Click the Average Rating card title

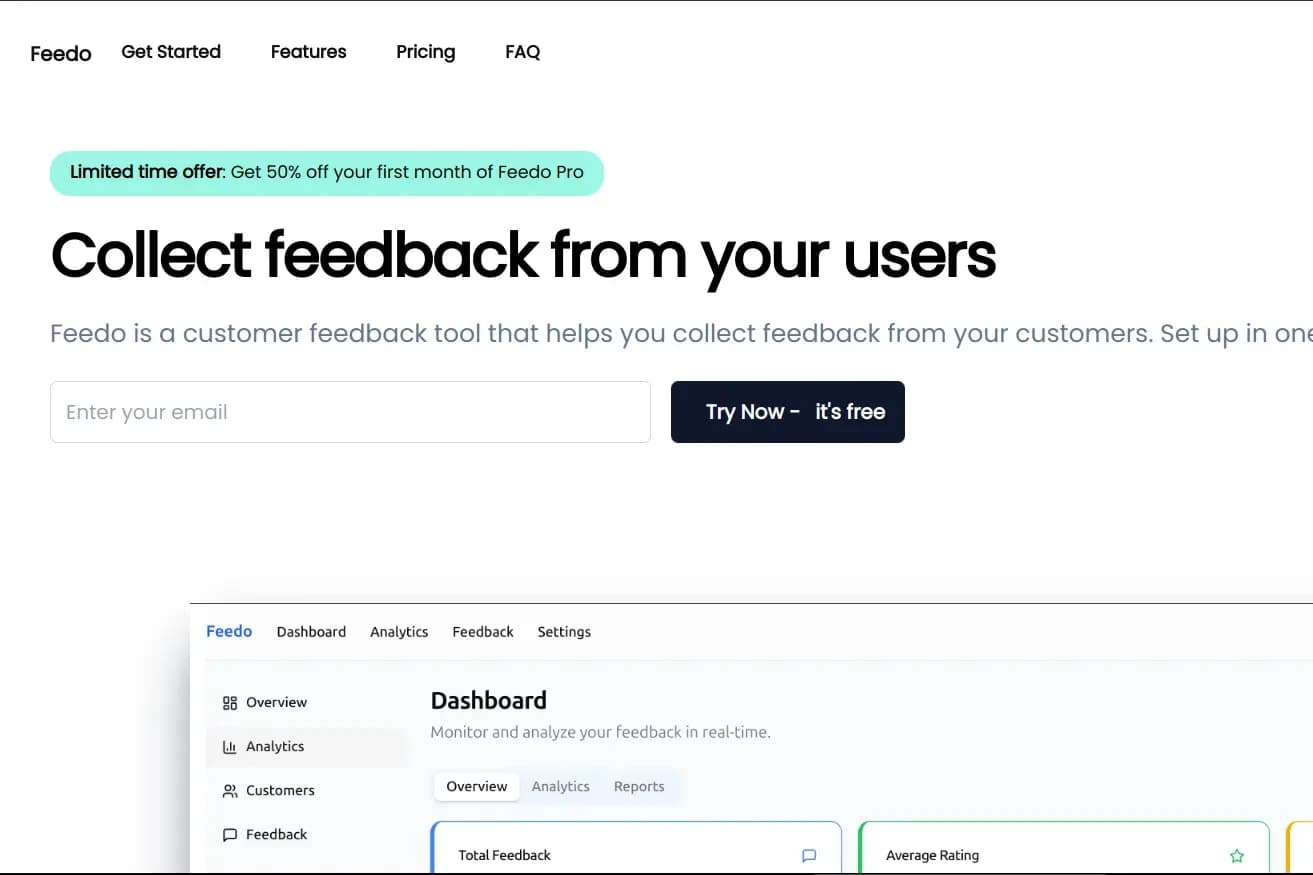tap(932, 856)
